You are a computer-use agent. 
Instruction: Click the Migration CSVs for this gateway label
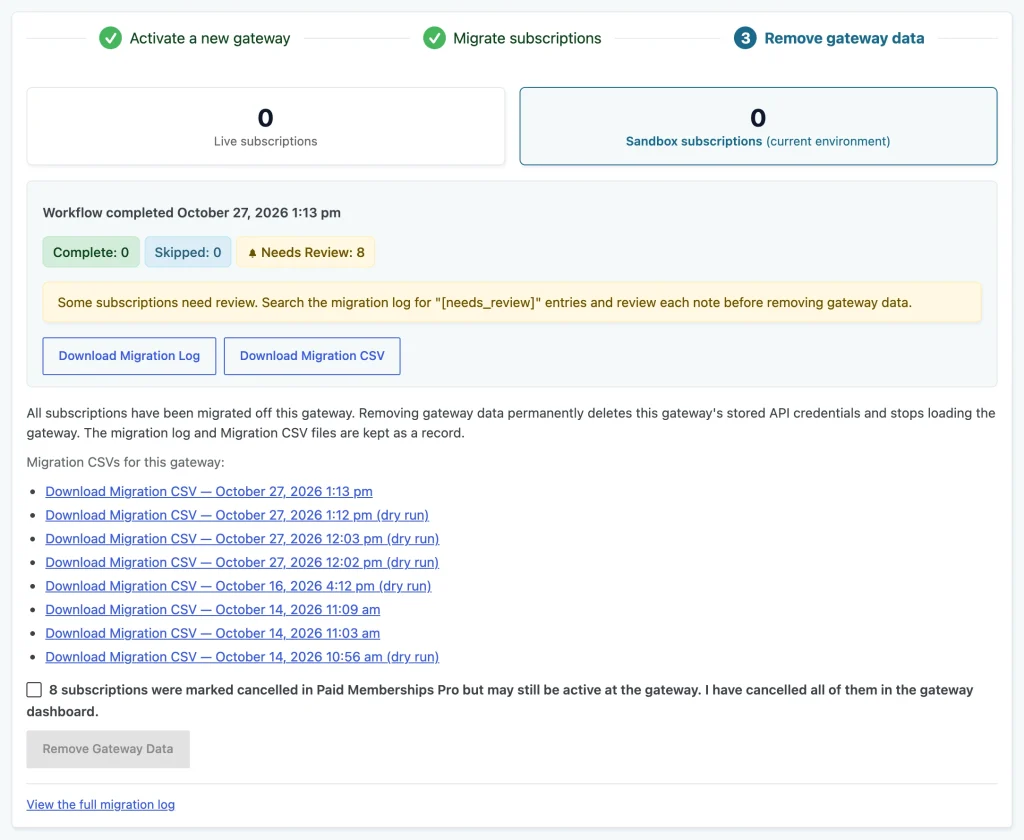pyautogui.click(x=125, y=462)
